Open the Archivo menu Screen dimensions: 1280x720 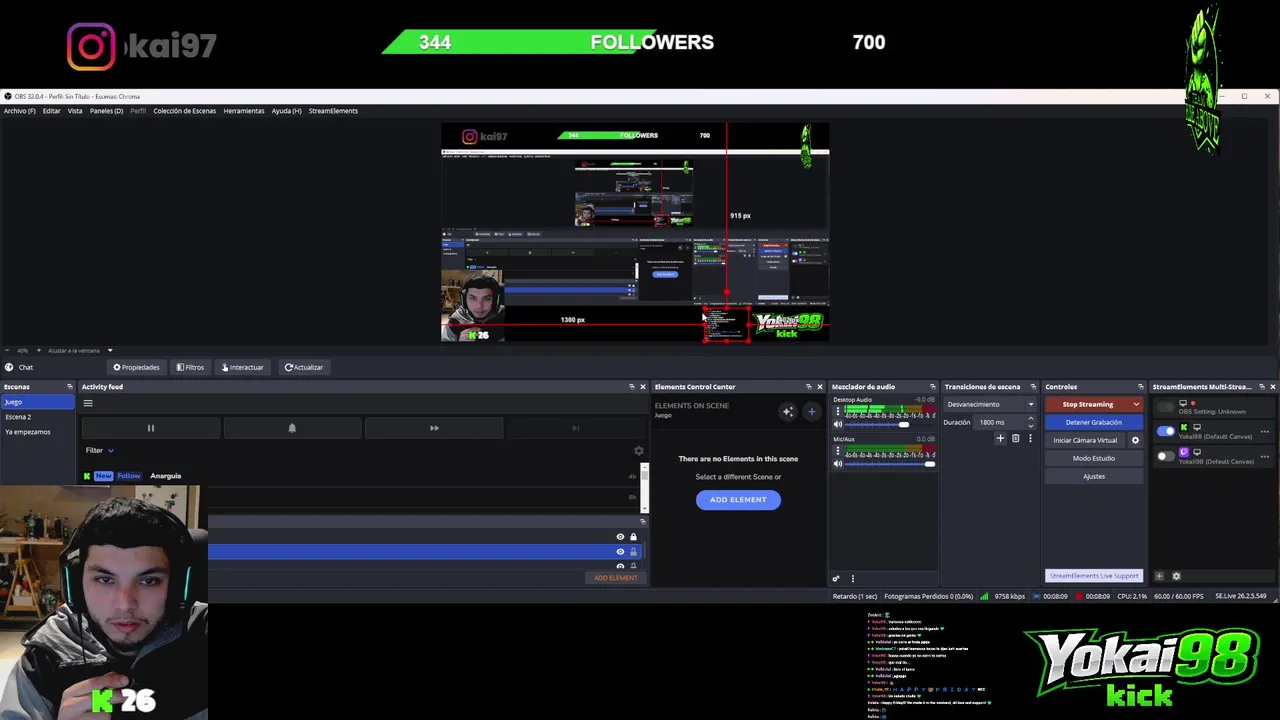pos(19,111)
